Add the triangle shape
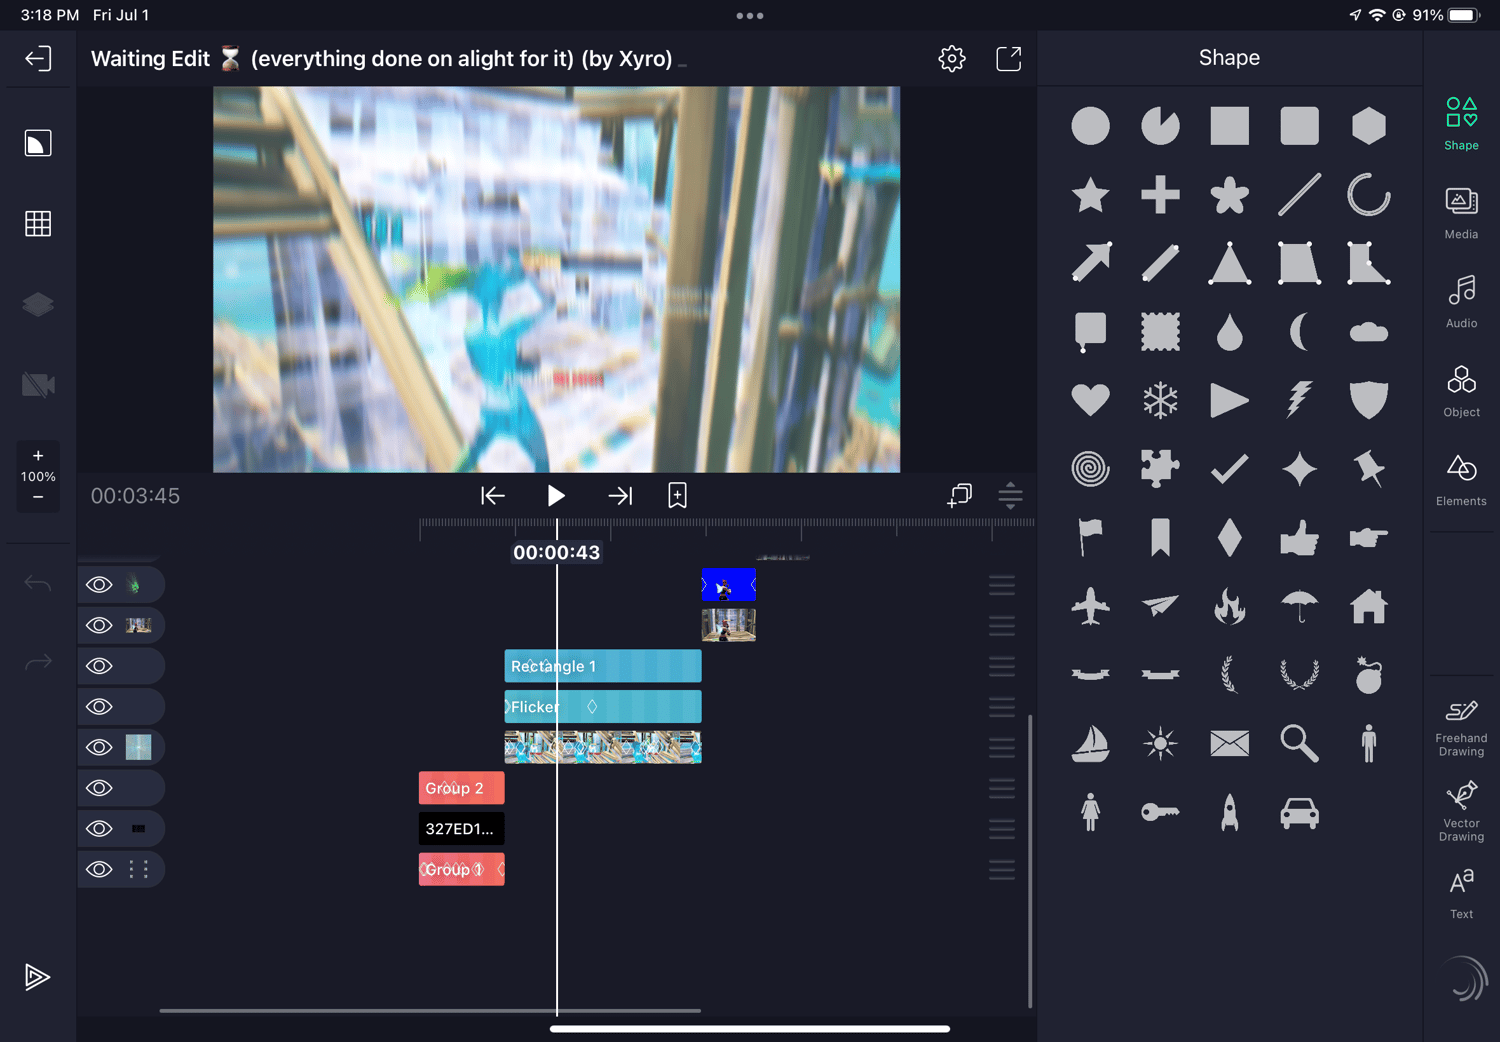Viewport: 1500px width, 1042px height. (x=1229, y=264)
